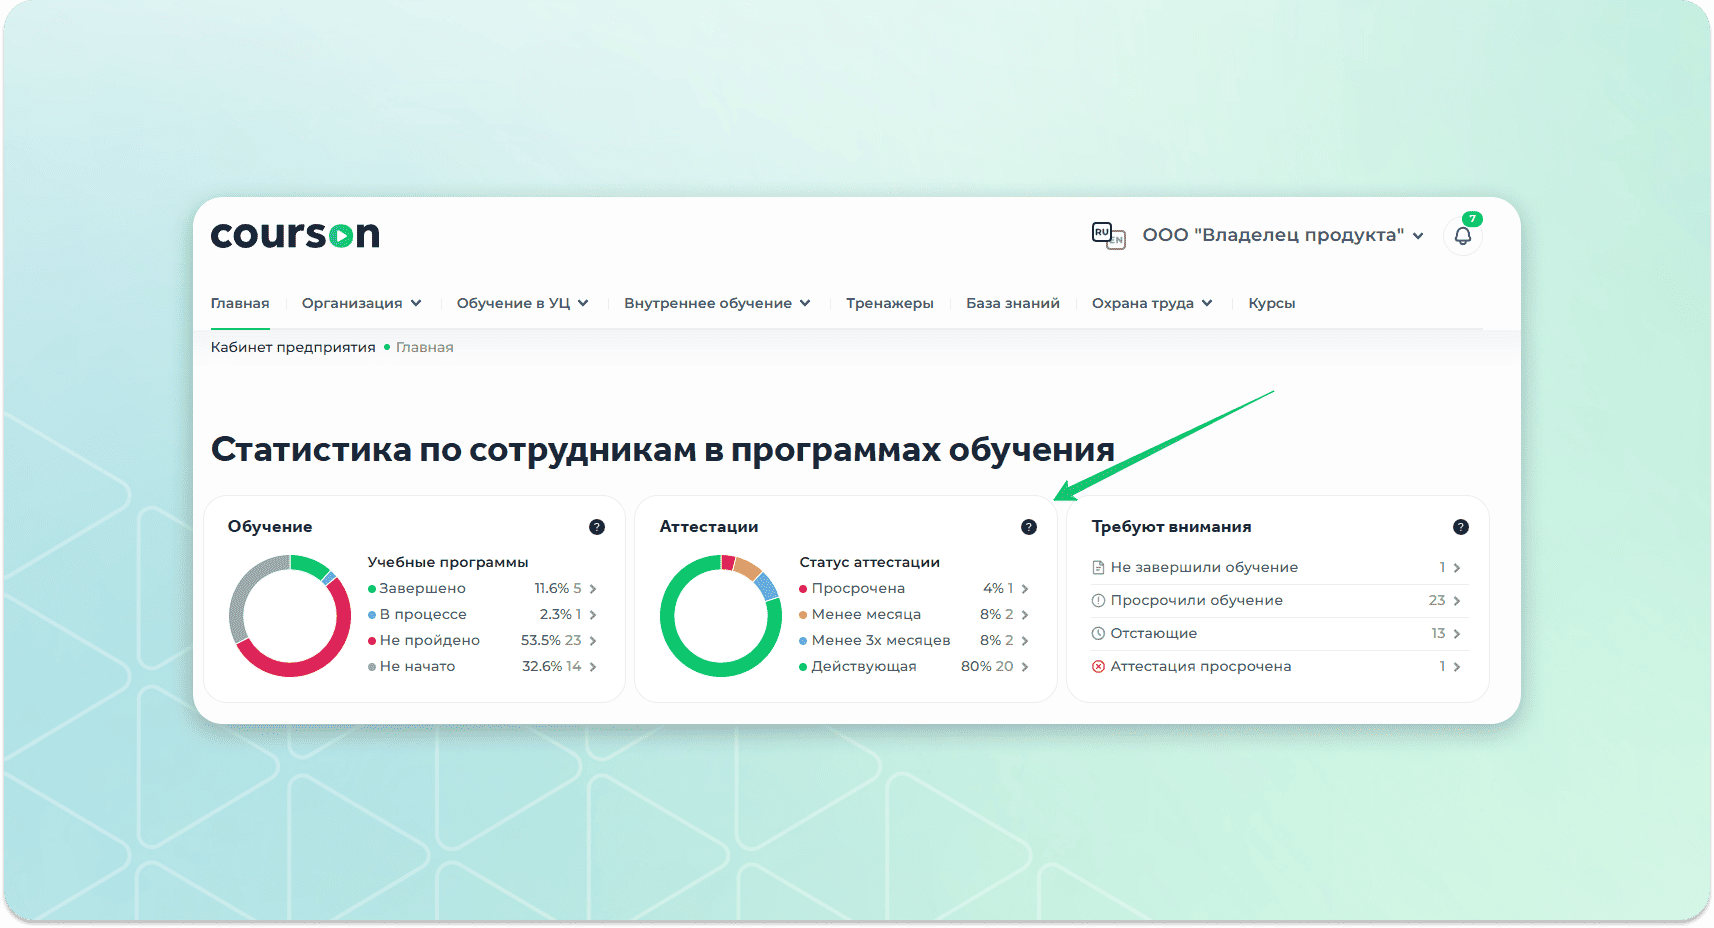
Task: Click the notification bell icon
Action: 1462,236
